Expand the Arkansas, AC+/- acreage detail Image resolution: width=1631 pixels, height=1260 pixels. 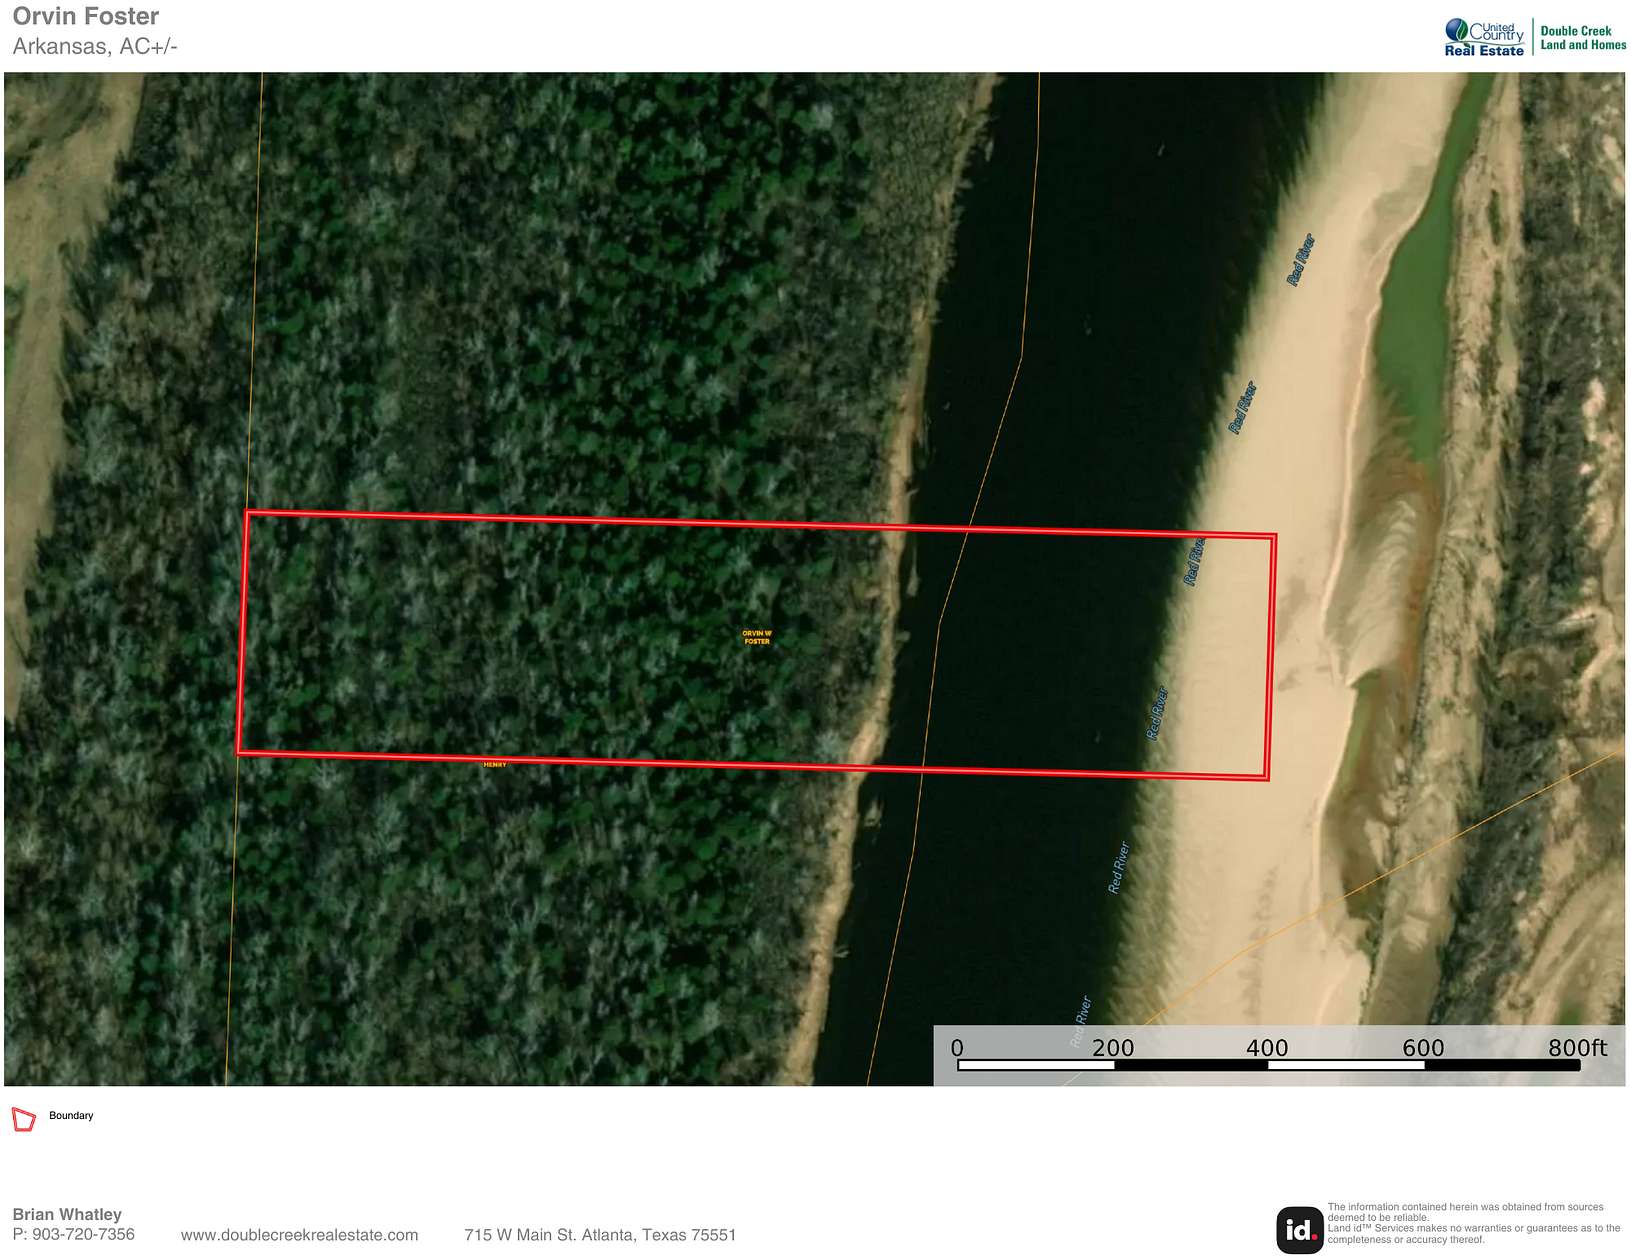coord(95,44)
